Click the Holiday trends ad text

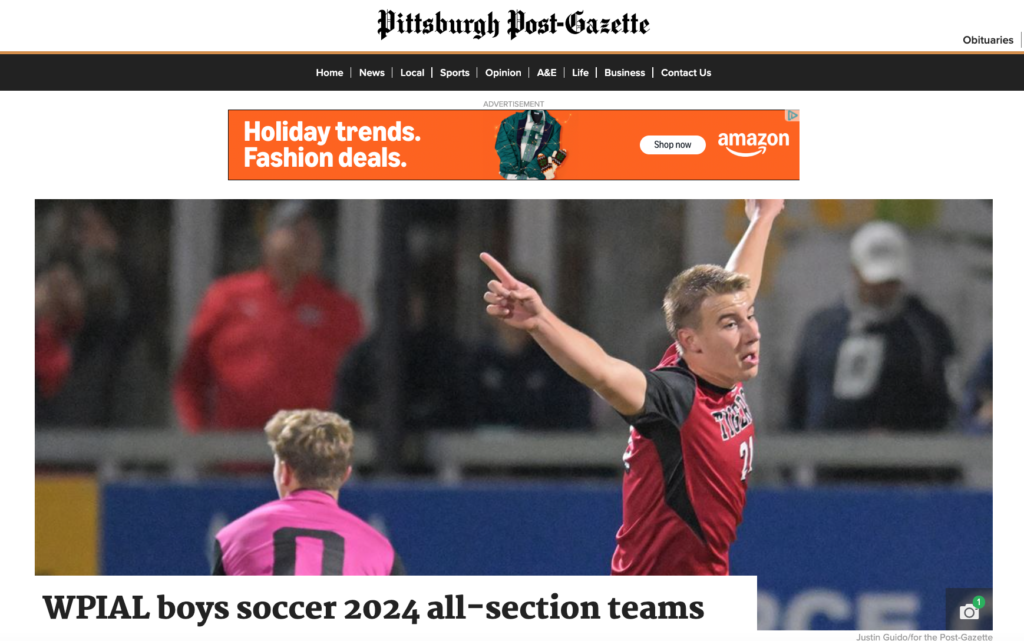click(332, 145)
